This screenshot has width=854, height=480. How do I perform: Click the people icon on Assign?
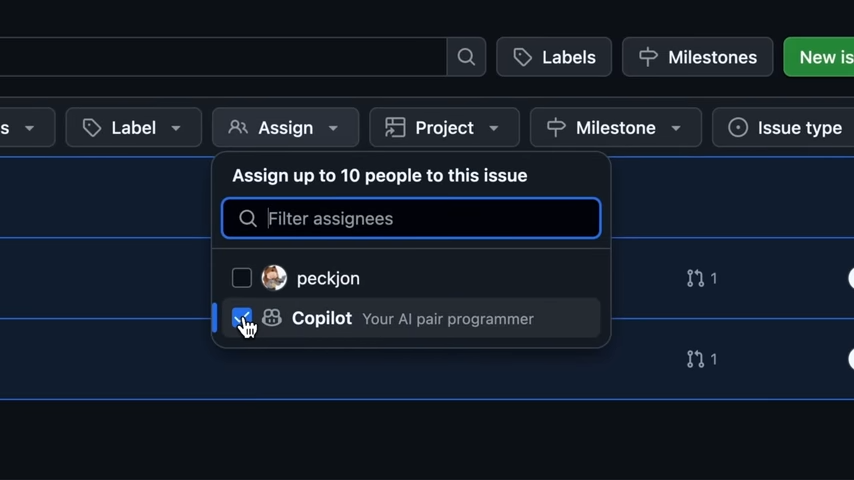click(x=238, y=128)
